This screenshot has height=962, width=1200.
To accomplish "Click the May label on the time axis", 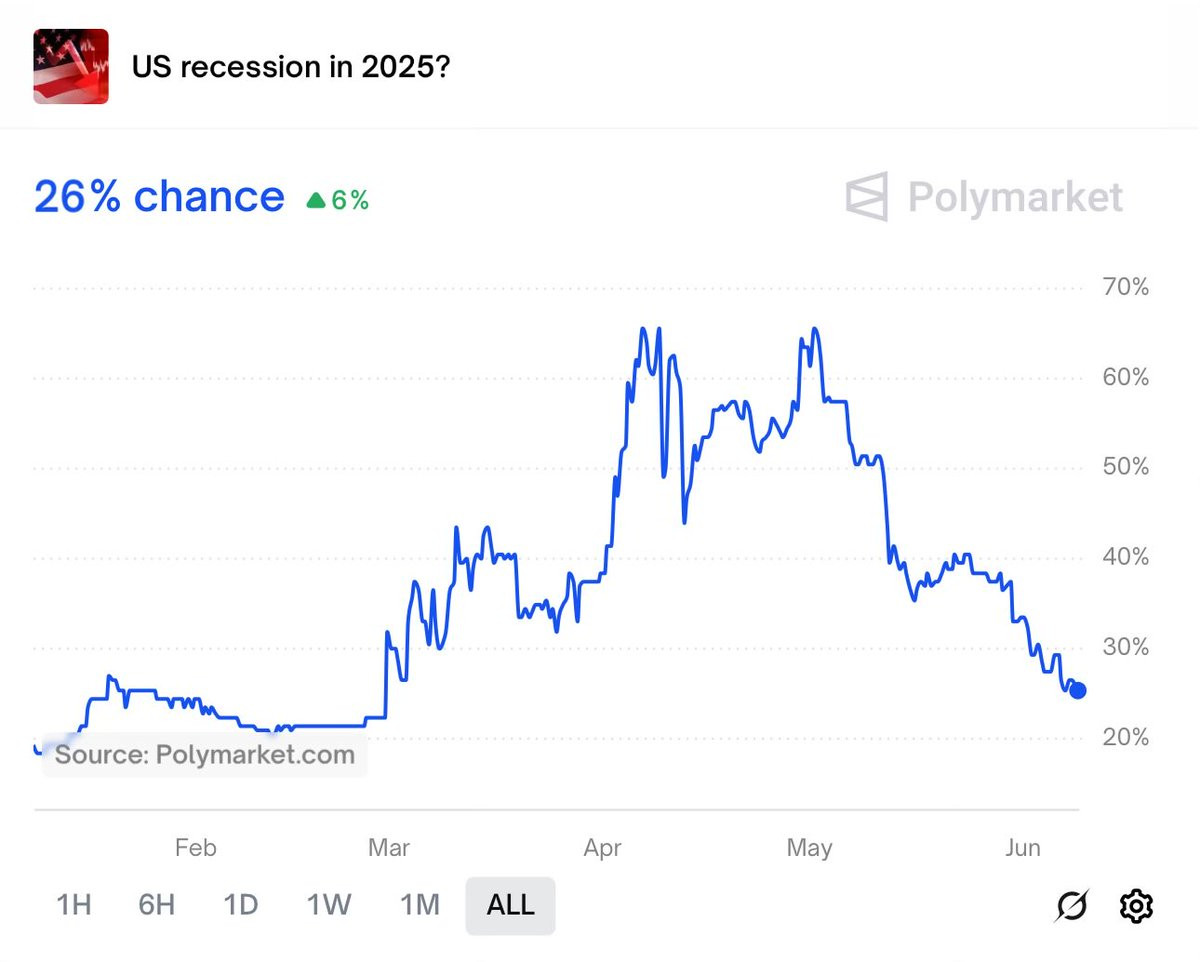I will (809, 848).
